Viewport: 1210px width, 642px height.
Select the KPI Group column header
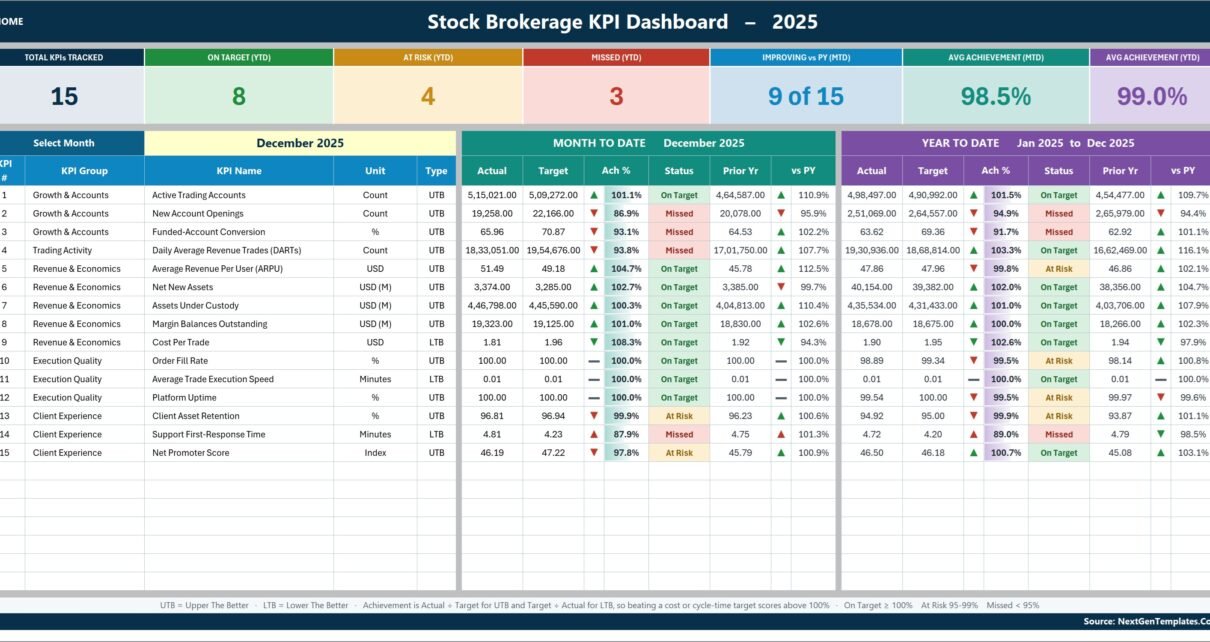click(x=84, y=170)
